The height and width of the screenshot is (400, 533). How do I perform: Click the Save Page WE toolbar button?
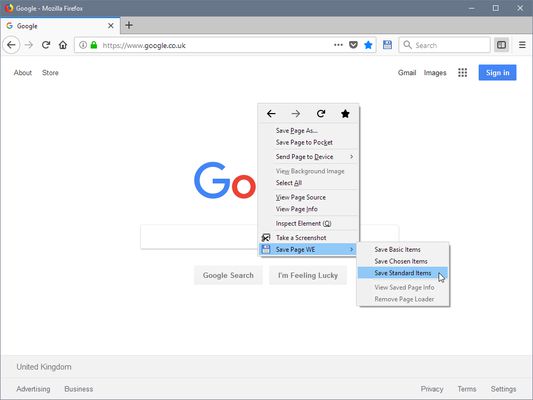tap(388, 45)
